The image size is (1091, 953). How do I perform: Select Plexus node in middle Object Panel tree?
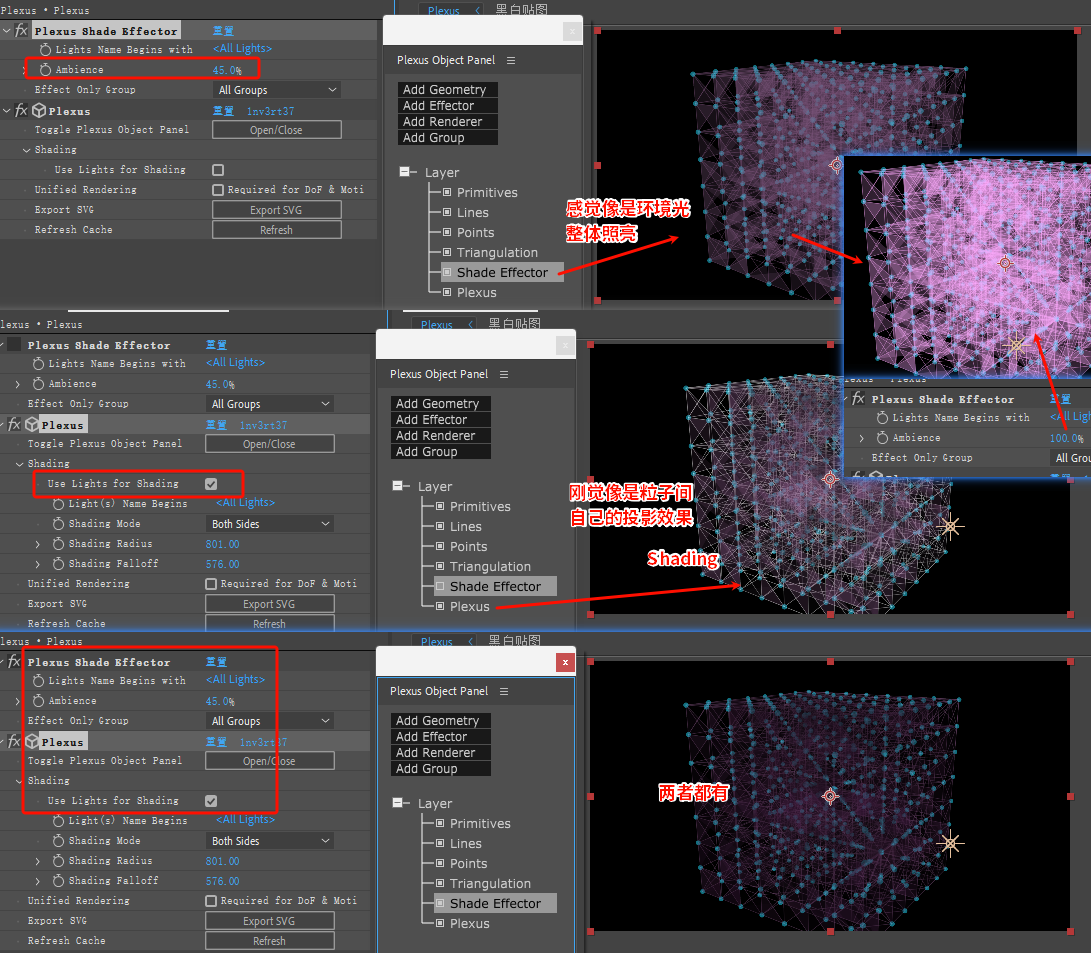tap(470, 607)
